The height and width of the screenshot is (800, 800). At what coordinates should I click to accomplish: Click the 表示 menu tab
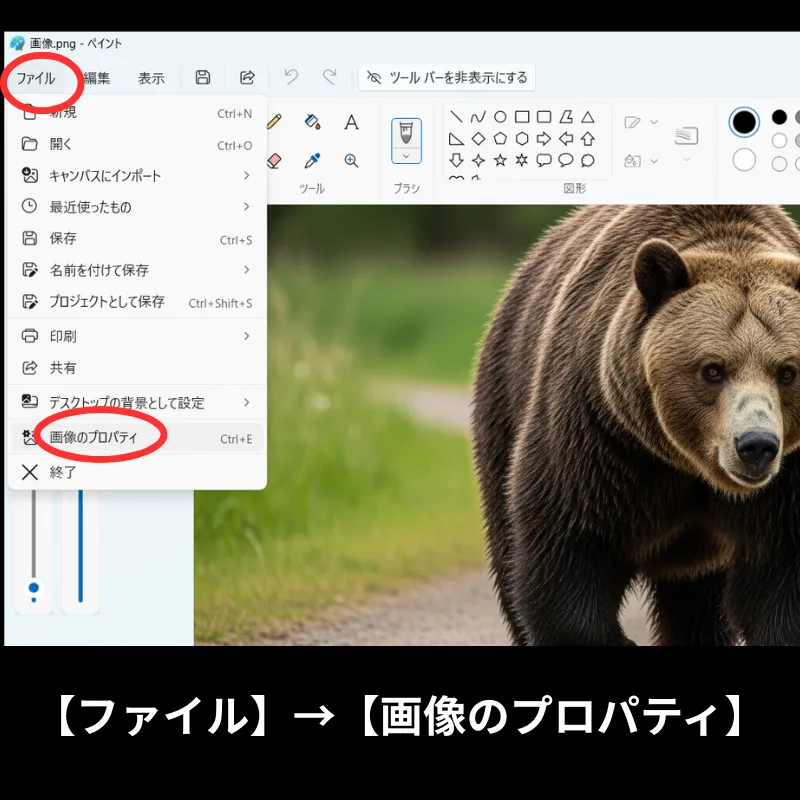pyautogui.click(x=151, y=78)
